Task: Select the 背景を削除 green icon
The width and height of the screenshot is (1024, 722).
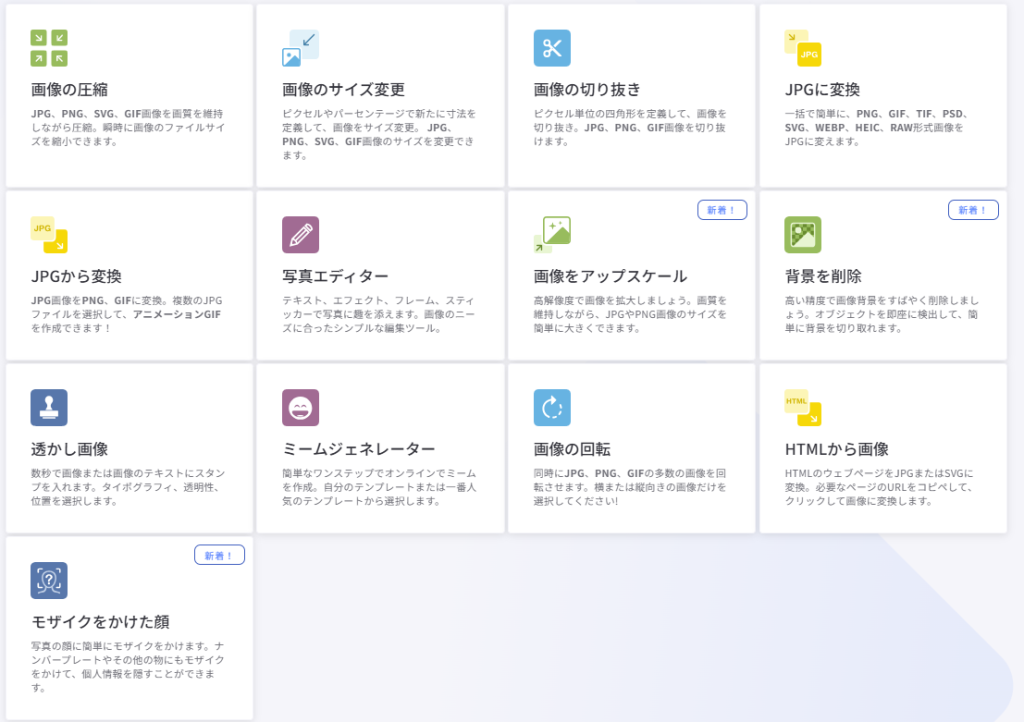Action: [803, 235]
